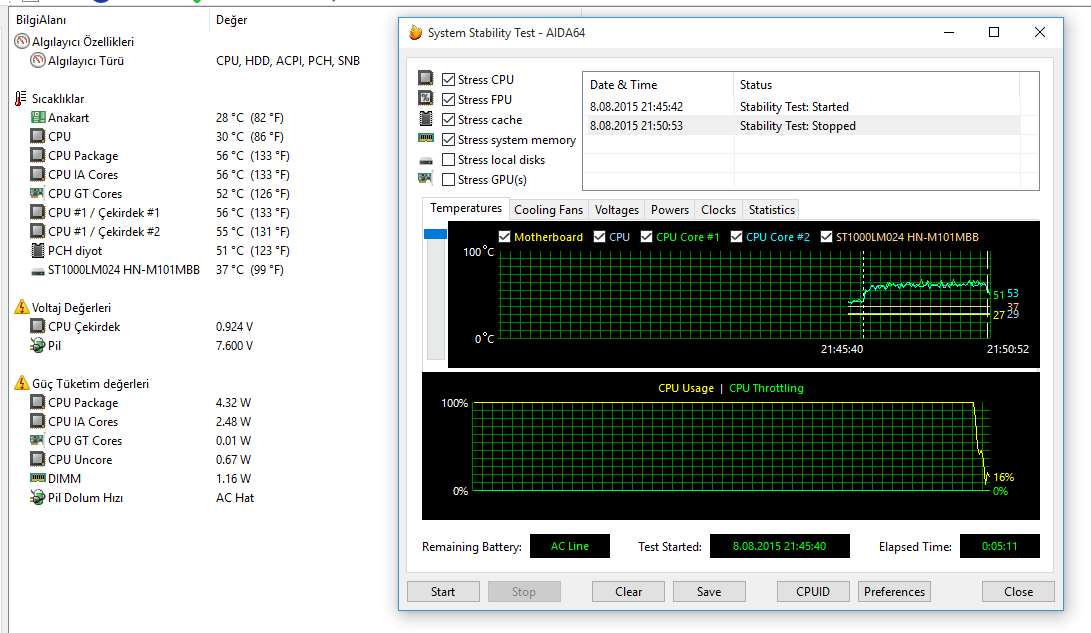Click the memory icon next to DIMM

[x=38, y=478]
